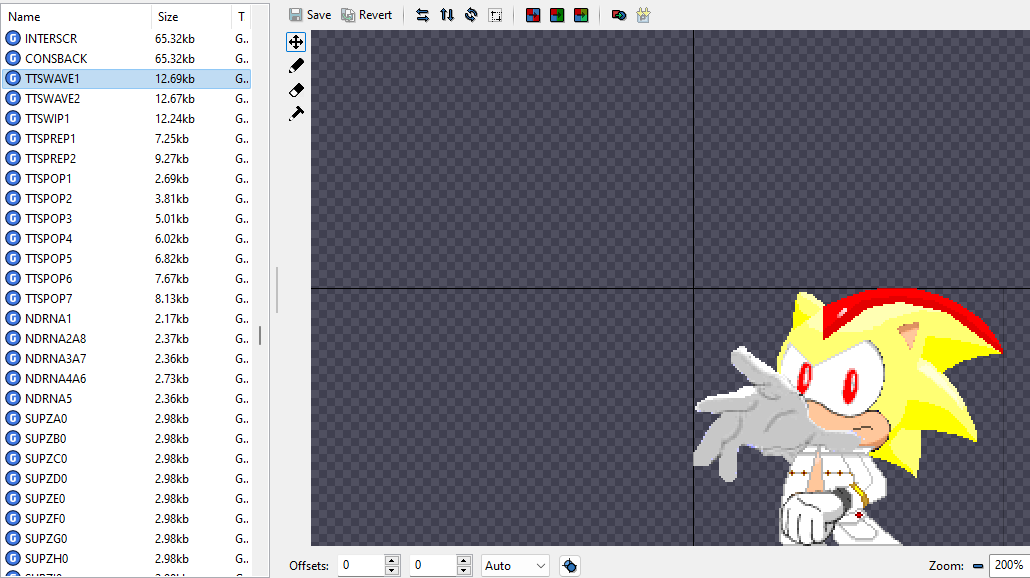Select the SUPZB0 entry
Screen dimensions: 1030x578
127,439
